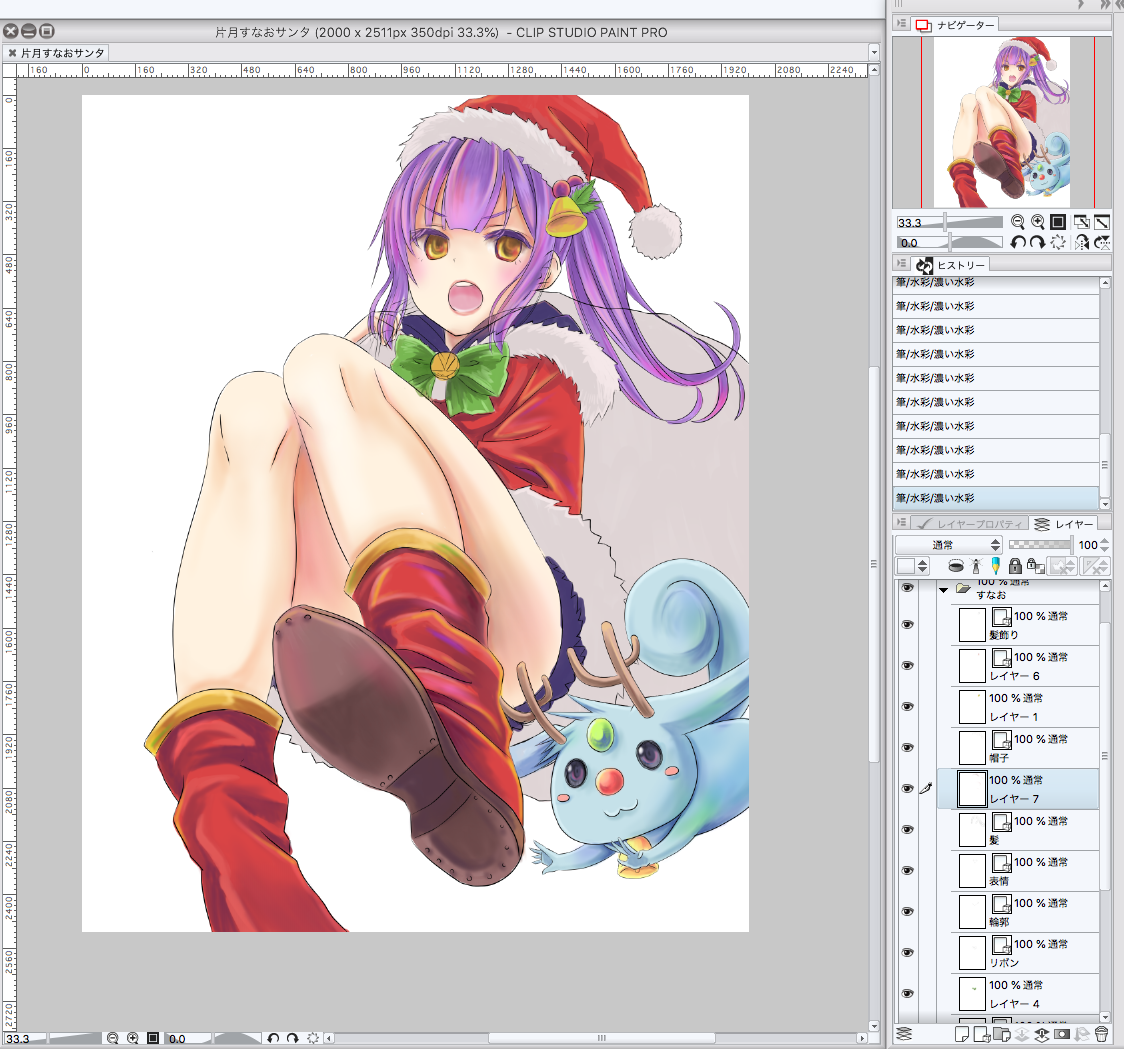Reset canvas rotation in Navigator panel

[1058, 242]
